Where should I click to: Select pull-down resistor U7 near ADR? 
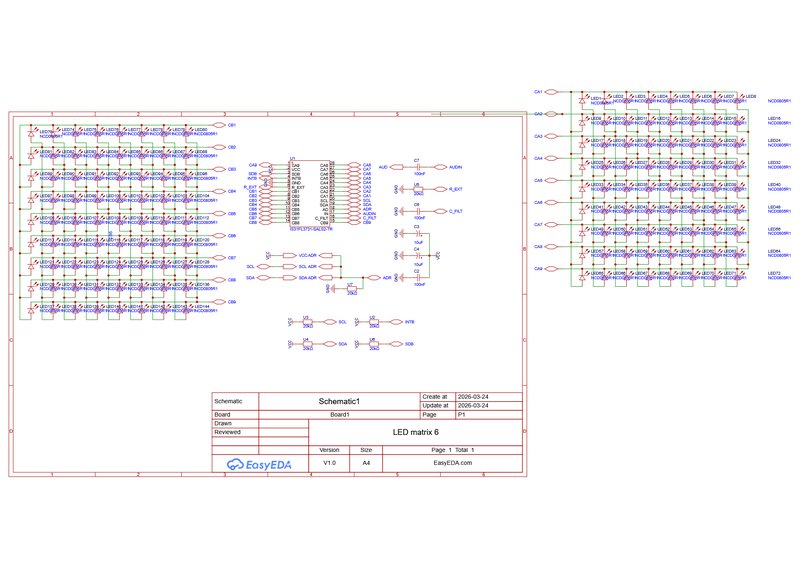coord(351,289)
